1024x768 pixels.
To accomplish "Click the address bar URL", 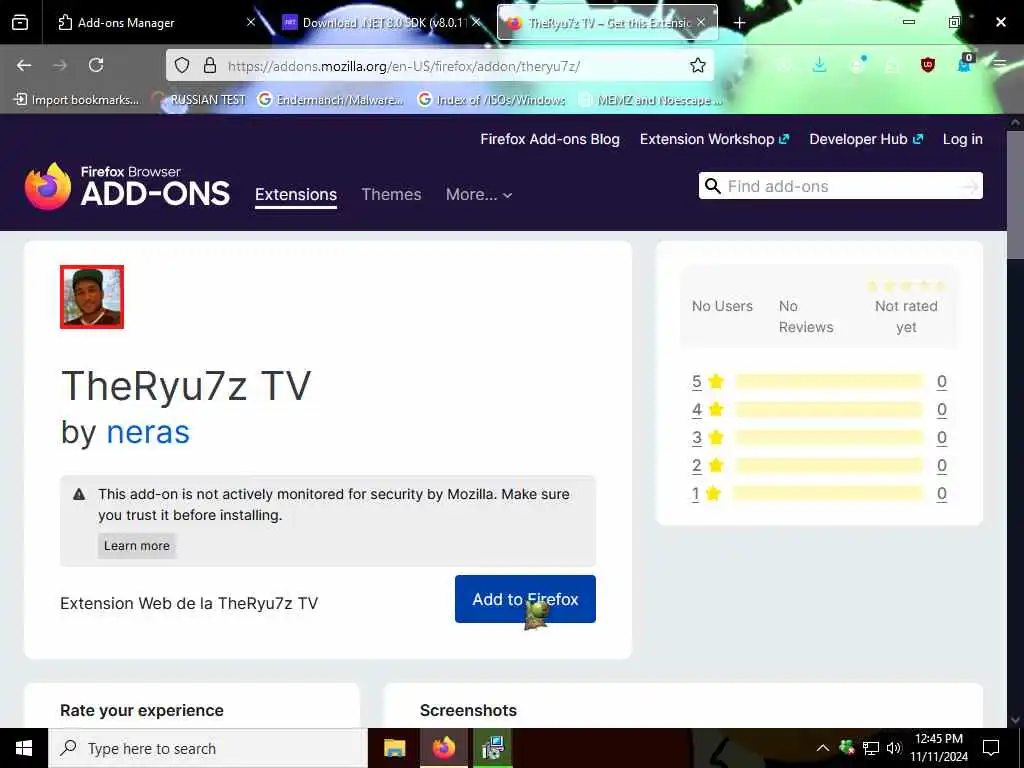I will (x=404, y=66).
